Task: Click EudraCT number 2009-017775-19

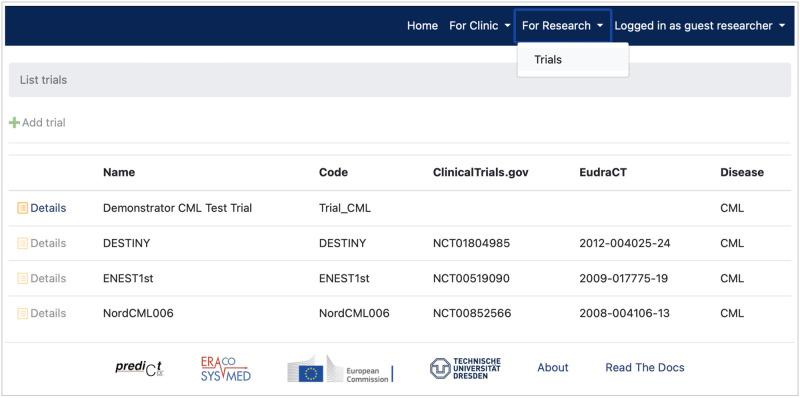Action: tap(624, 279)
